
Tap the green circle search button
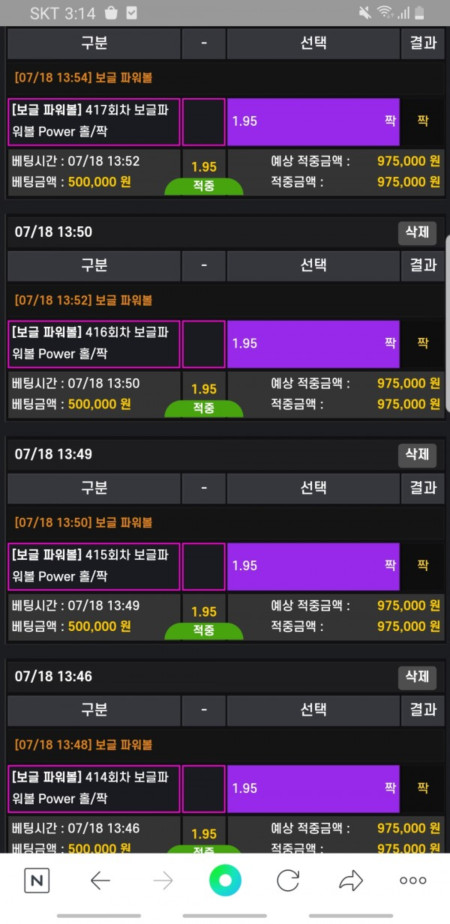(225, 880)
